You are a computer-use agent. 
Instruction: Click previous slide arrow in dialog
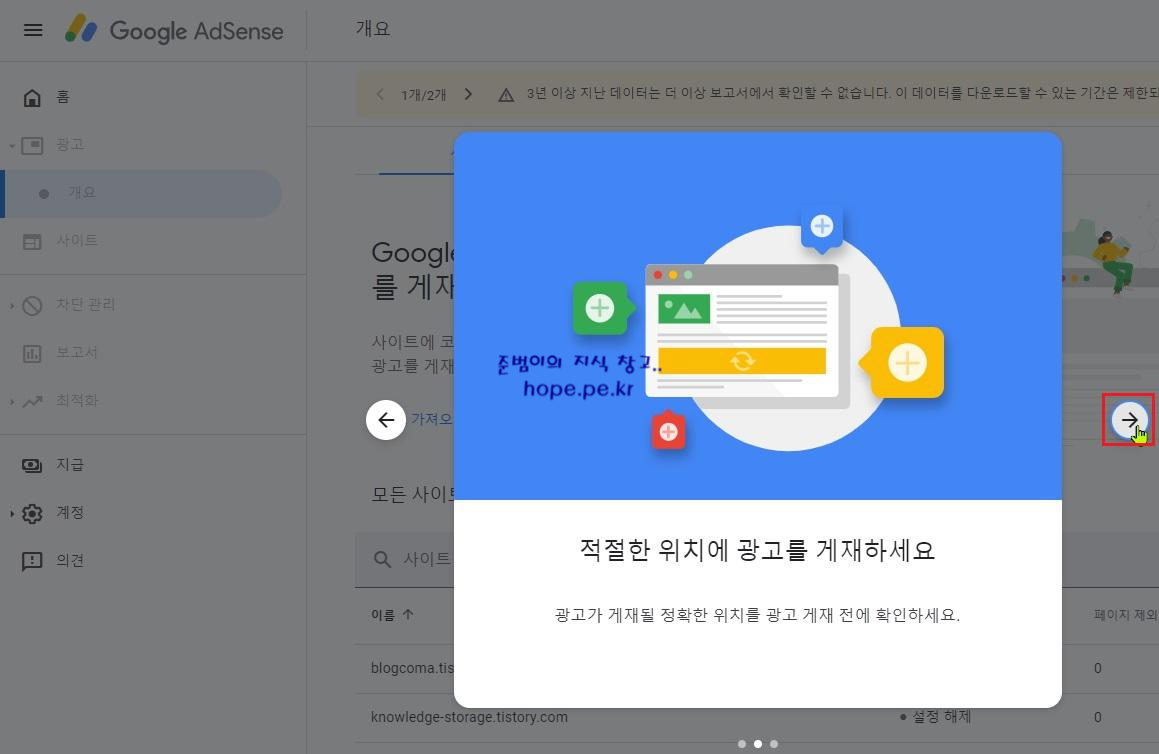coord(386,420)
